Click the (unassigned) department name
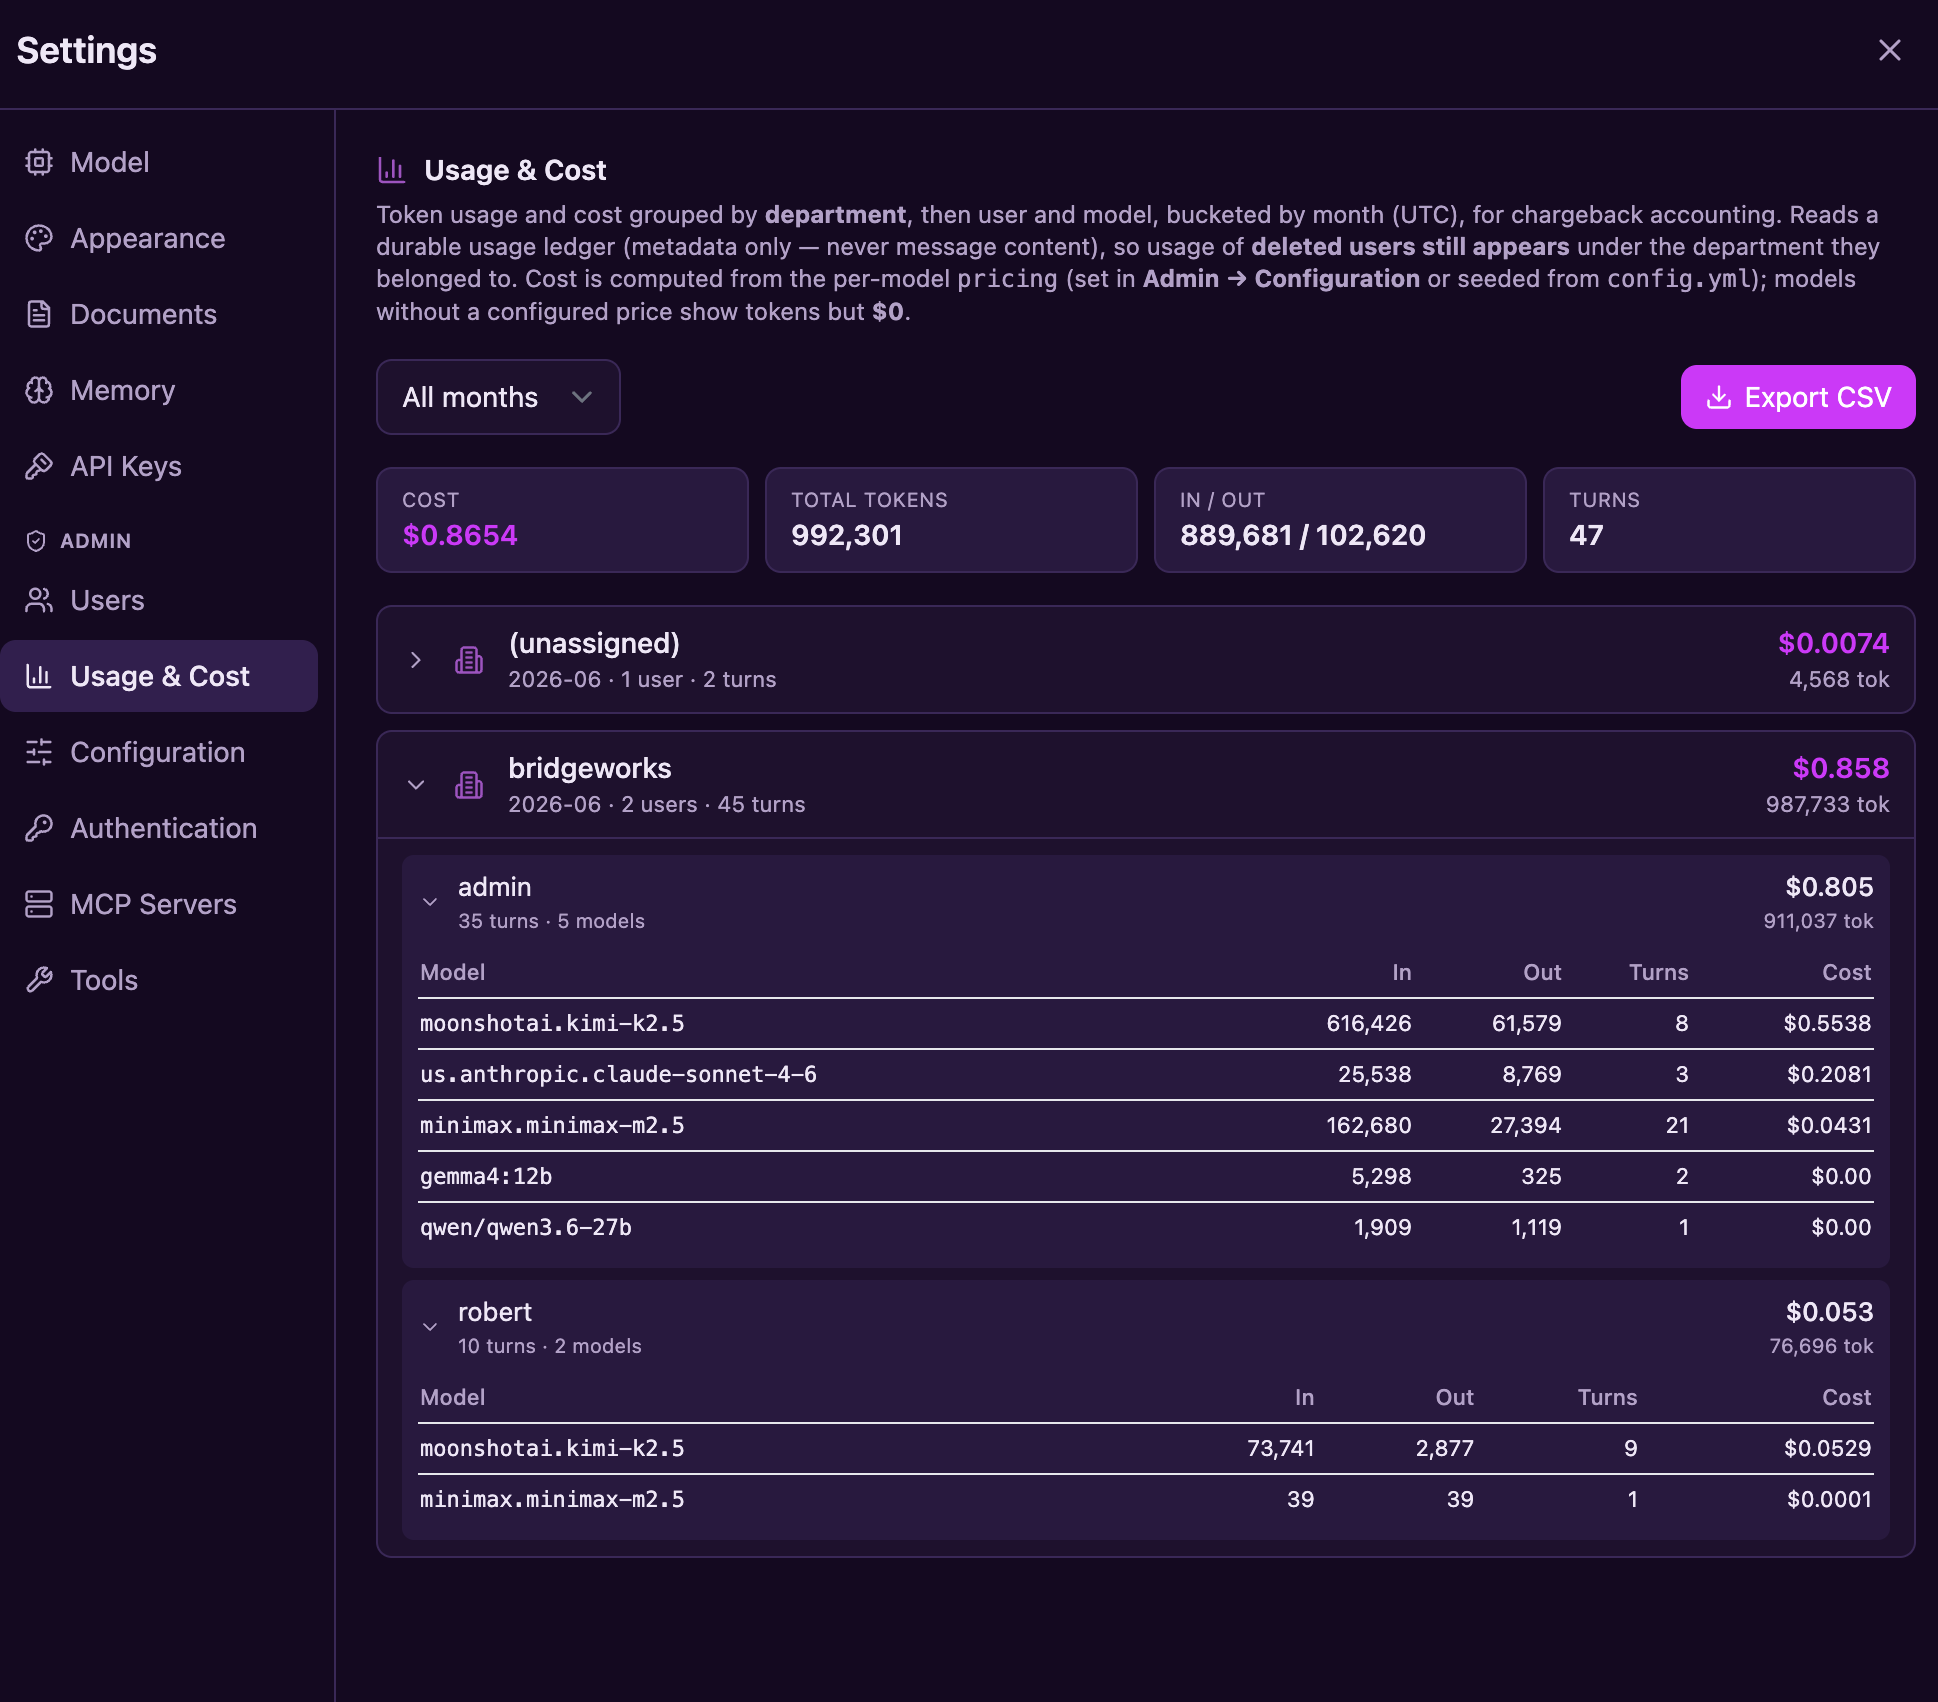 (594, 643)
